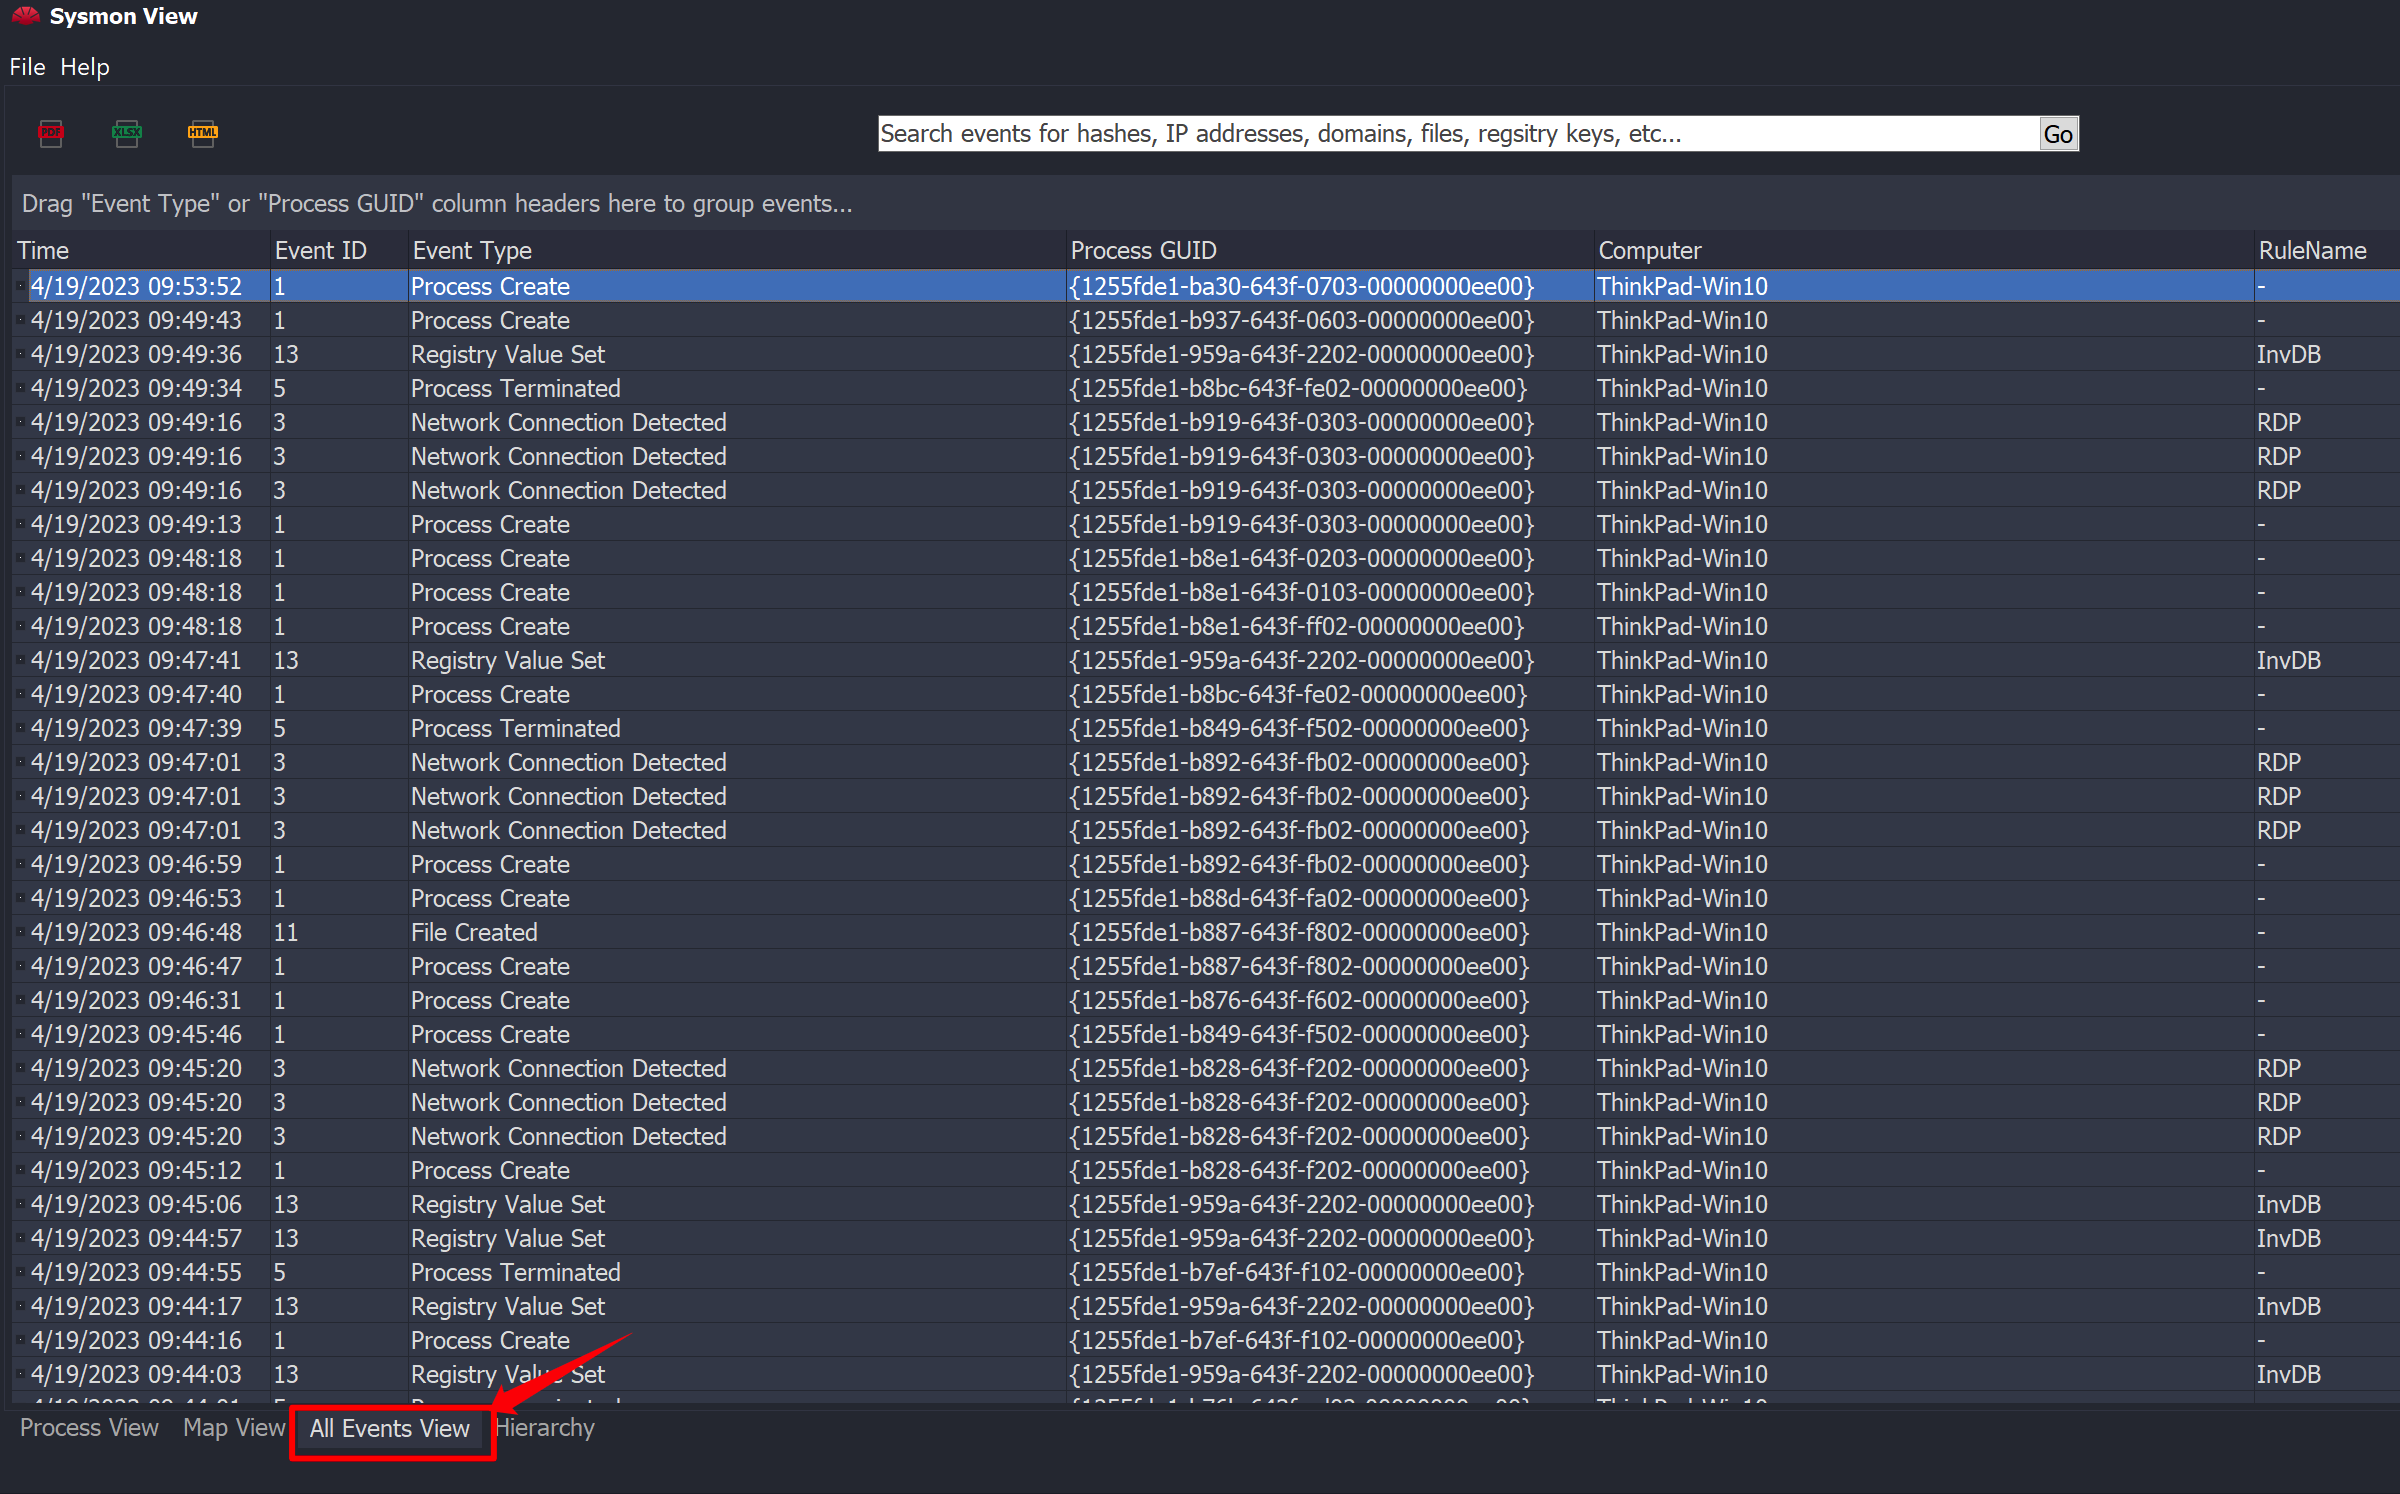The height and width of the screenshot is (1494, 2400).
Task: Expand row at 4/19/2023 09:49:13
Action: pos(20,524)
